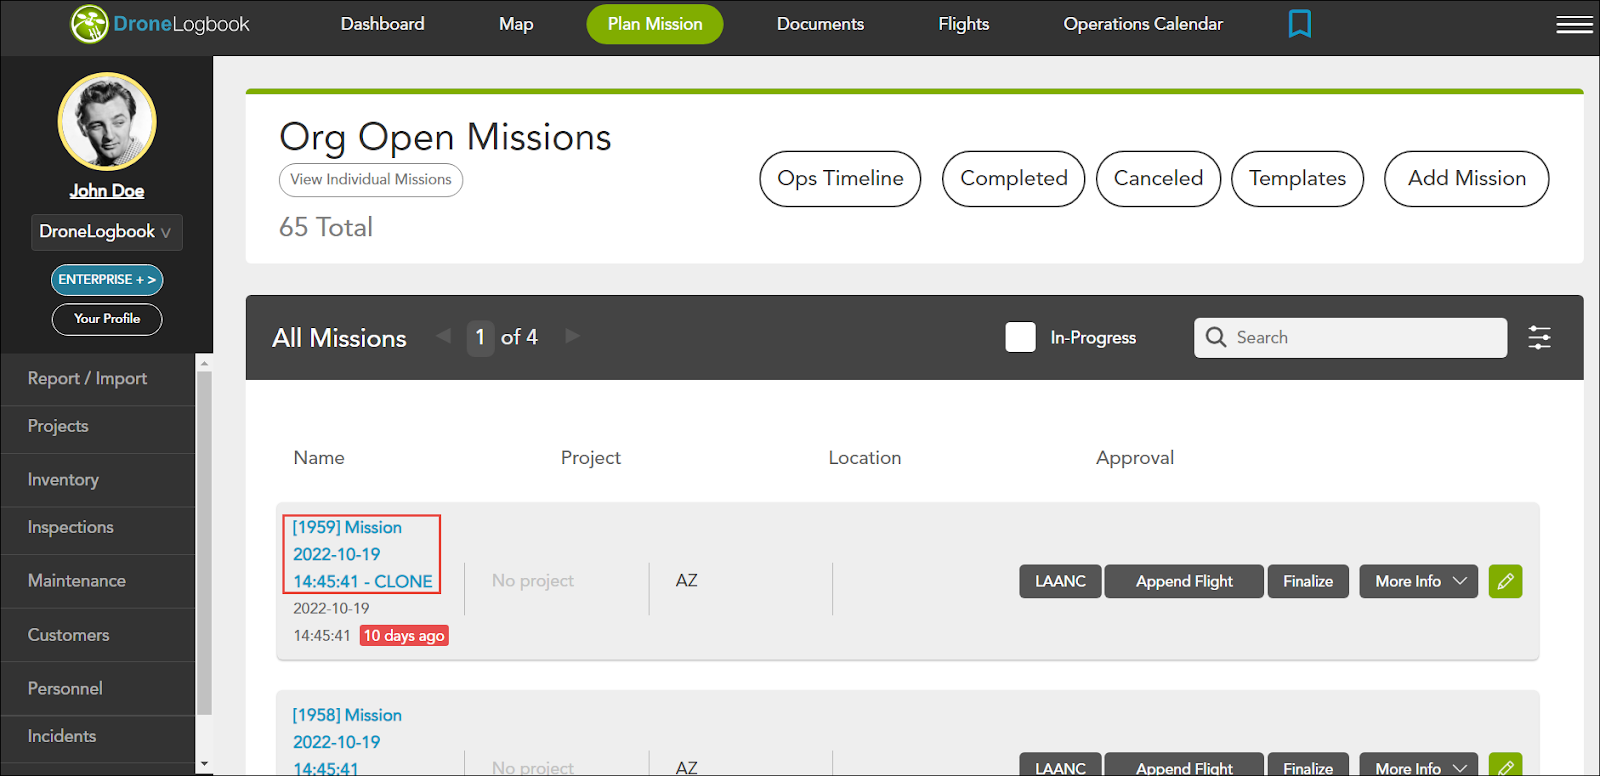Expand More Info for mission 1958
1600x776 pixels.
pyautogui.click(x=1418, y=765)
